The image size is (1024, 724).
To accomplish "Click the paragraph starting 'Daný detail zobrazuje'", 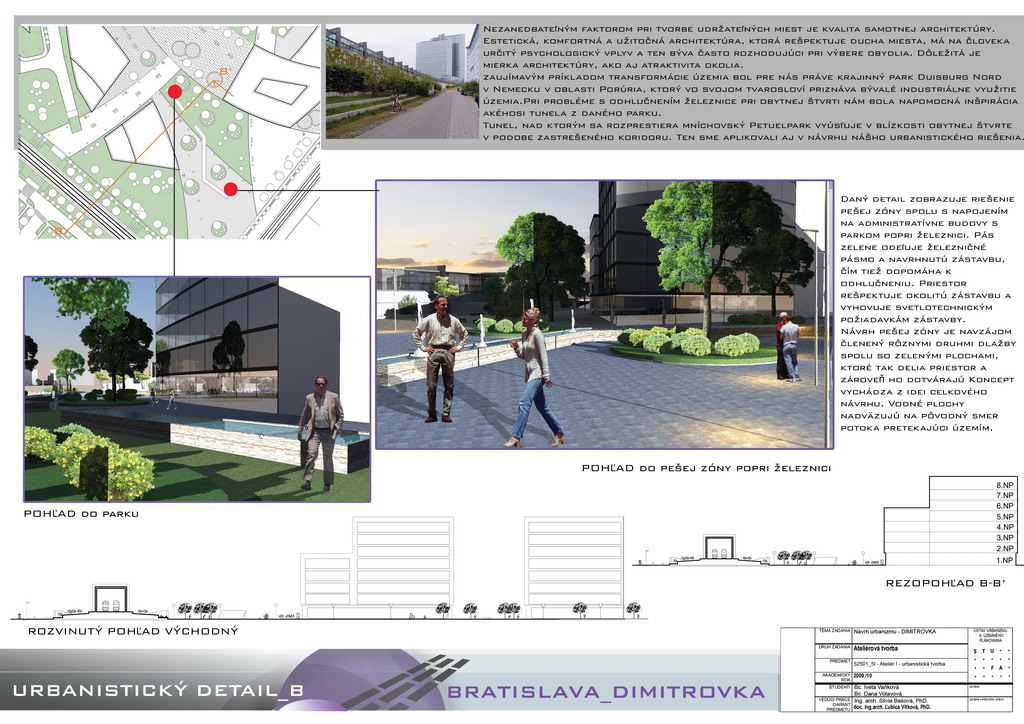I will tap(927, 259).
